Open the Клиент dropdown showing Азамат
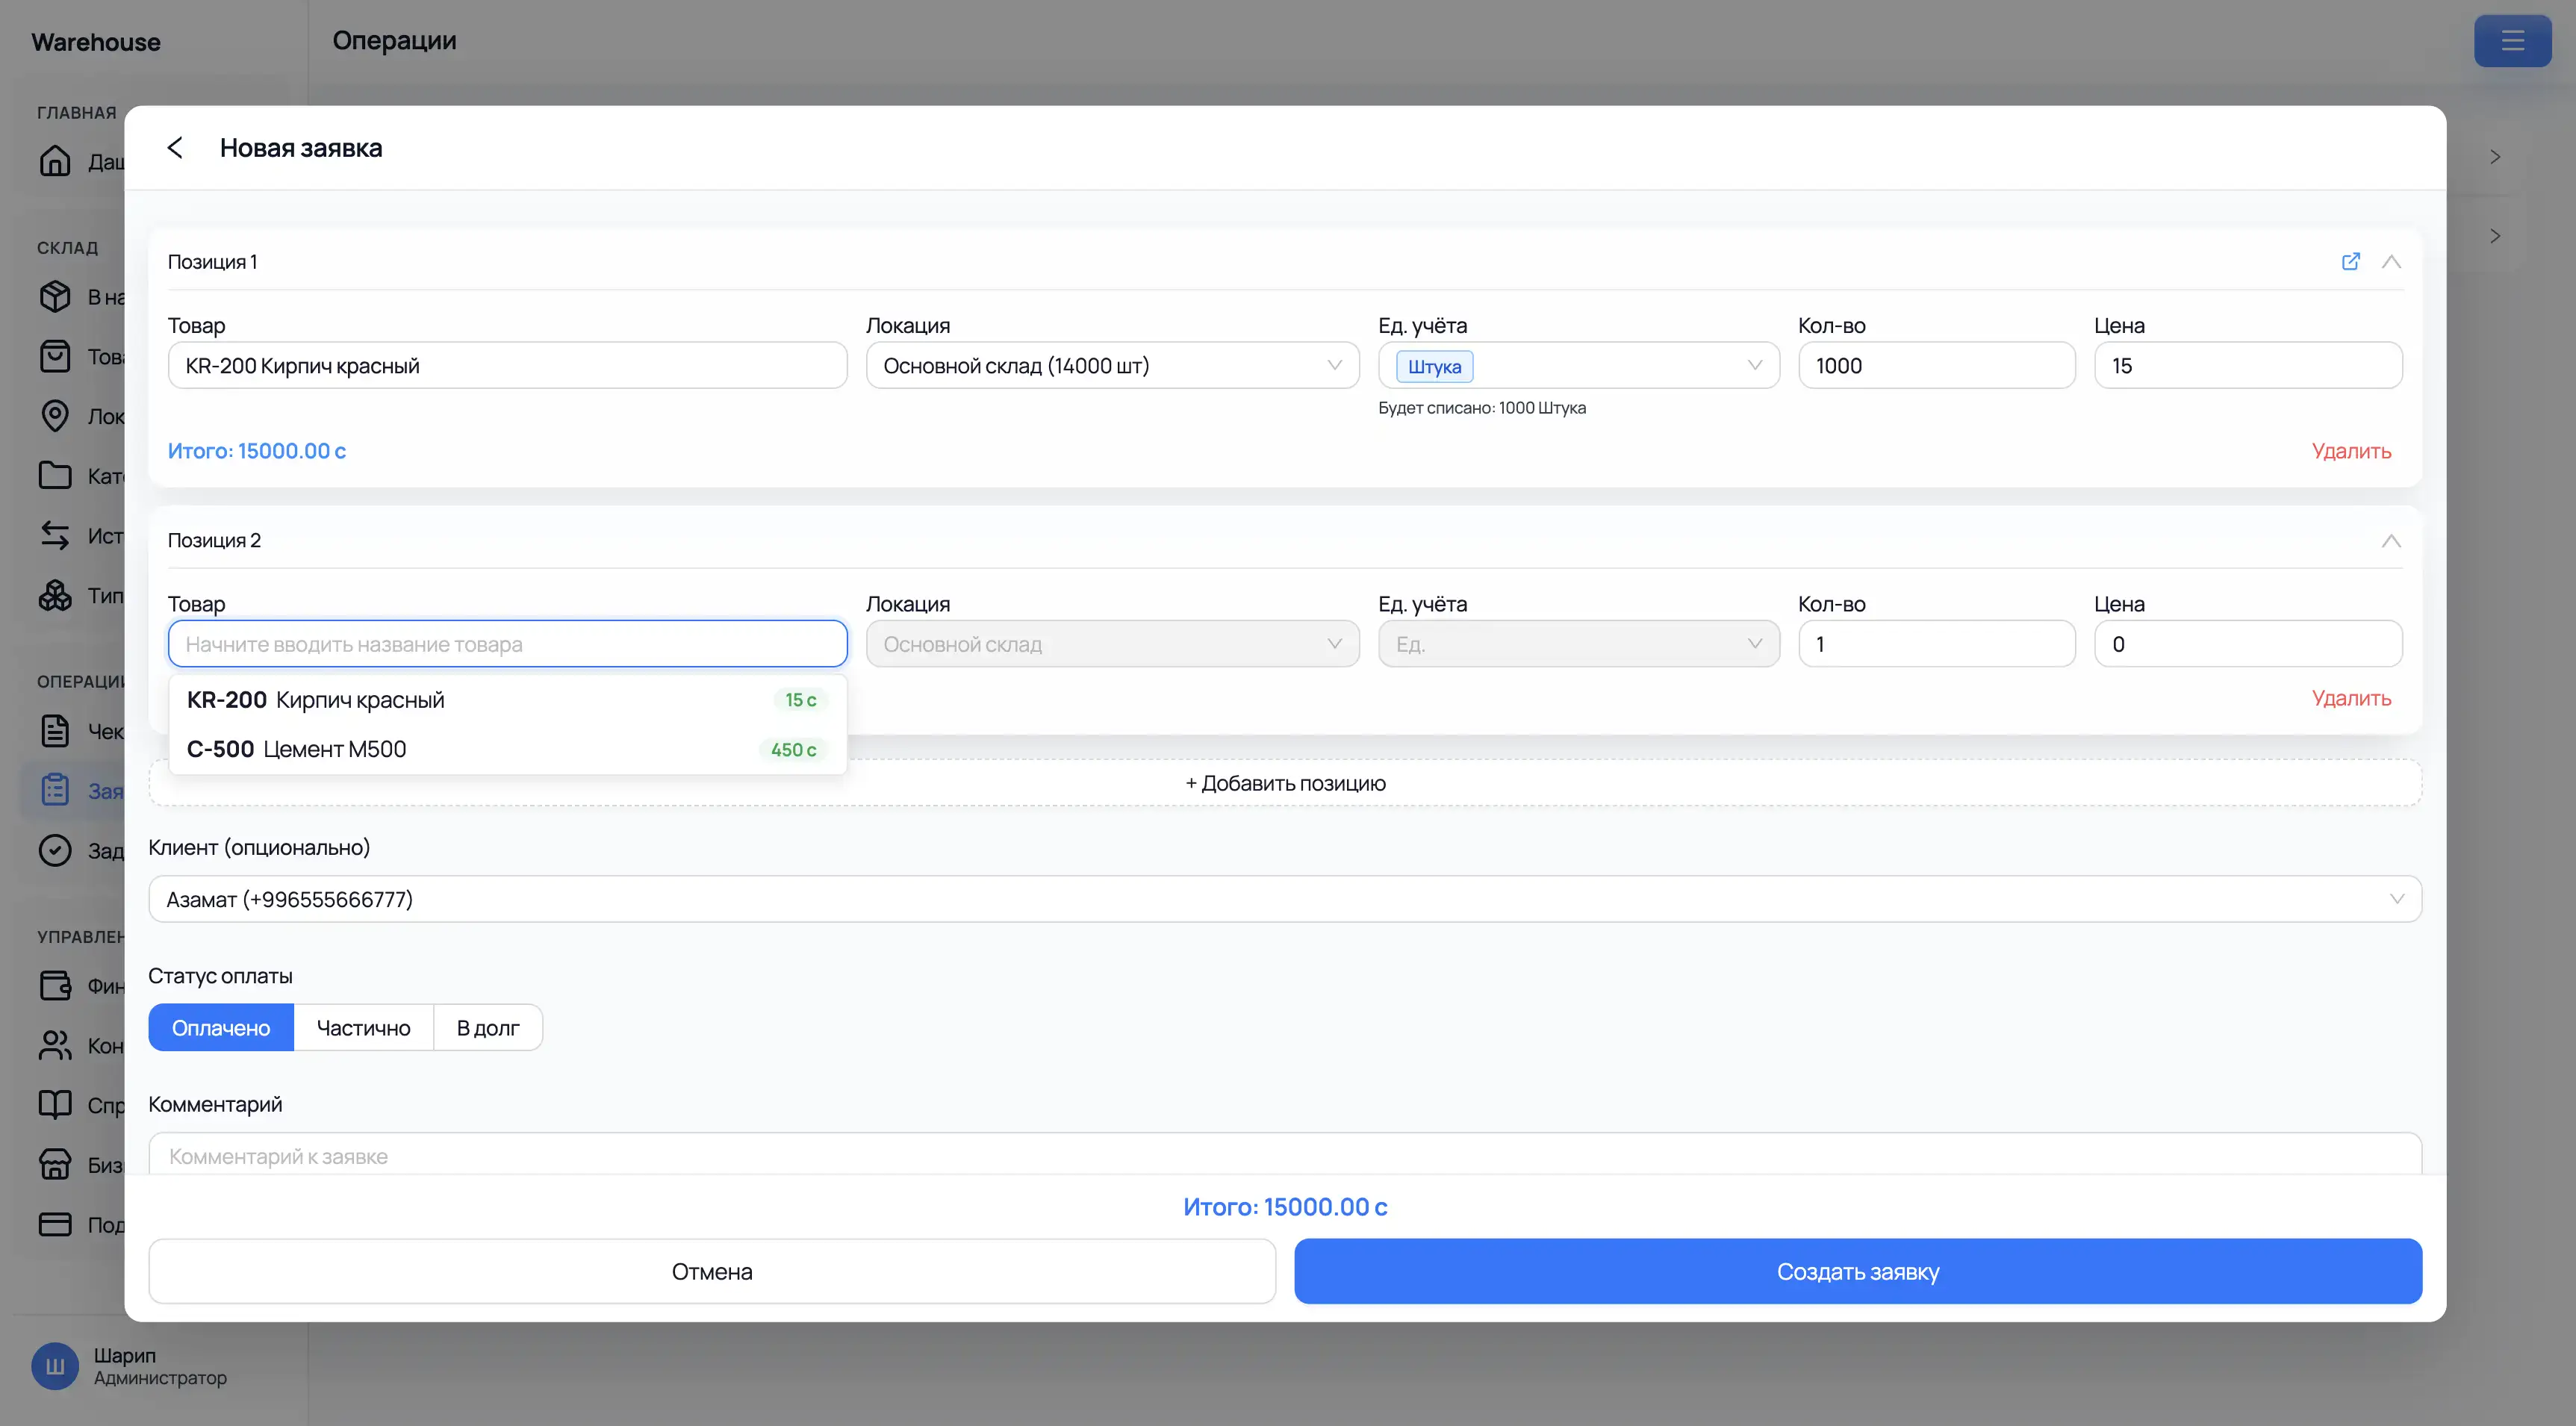Screen dimensions: 2576x1426 click(x=1285, y=899)
